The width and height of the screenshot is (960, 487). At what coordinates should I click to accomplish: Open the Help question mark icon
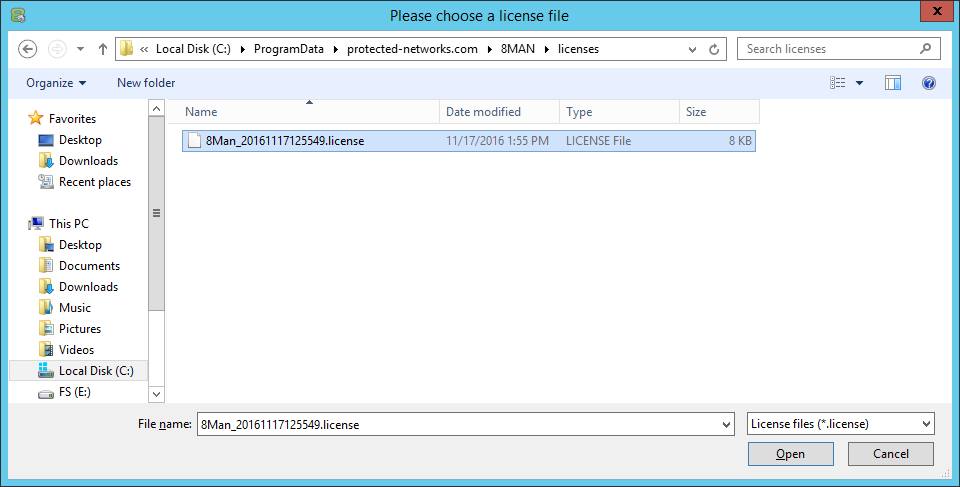click(x=928, y=83)
